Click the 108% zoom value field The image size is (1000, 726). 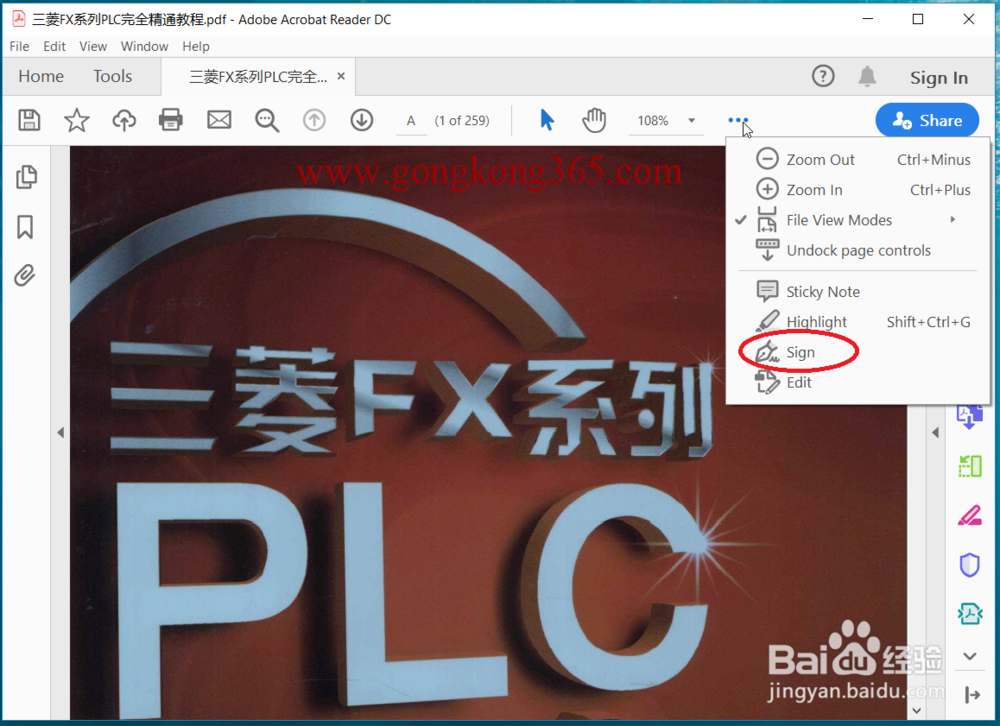pyautogui.click(x=654, y=121)
